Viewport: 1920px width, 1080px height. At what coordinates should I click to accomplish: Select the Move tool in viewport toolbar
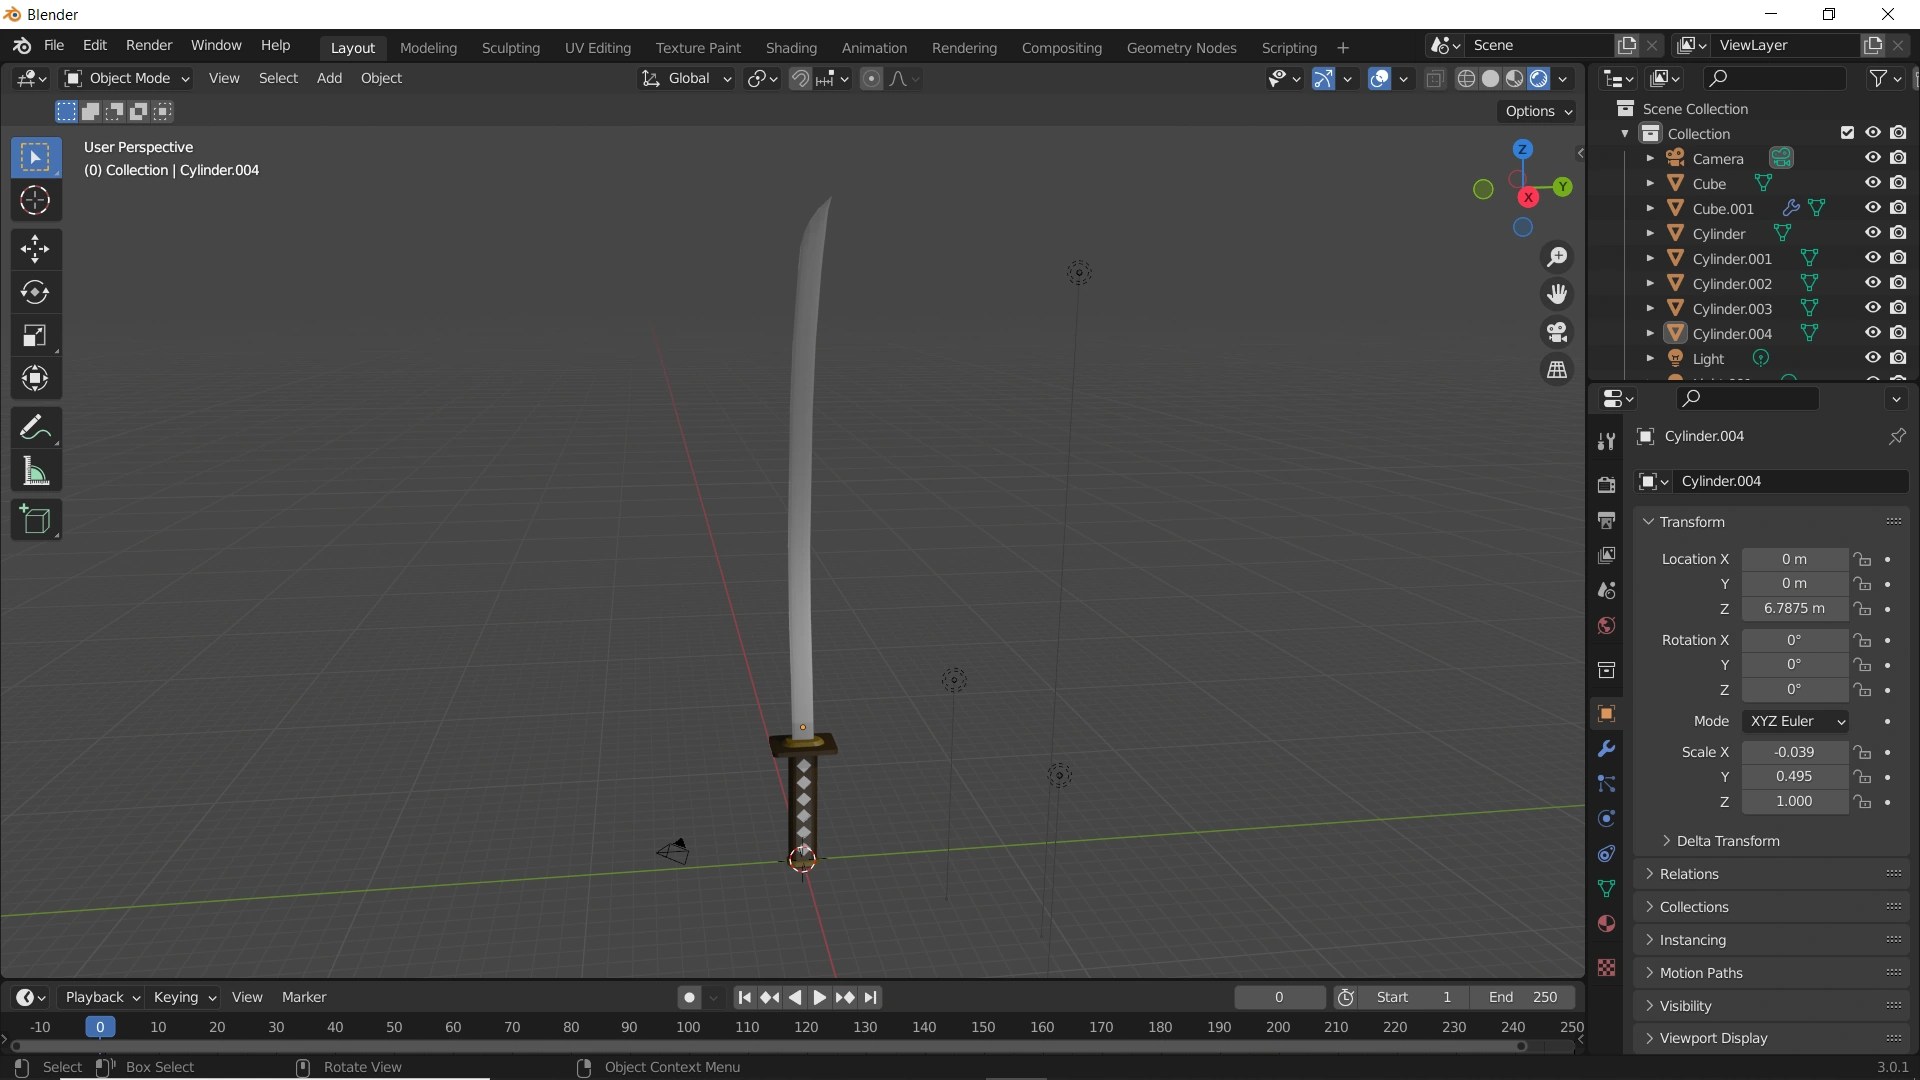click(x=35, y=249)
